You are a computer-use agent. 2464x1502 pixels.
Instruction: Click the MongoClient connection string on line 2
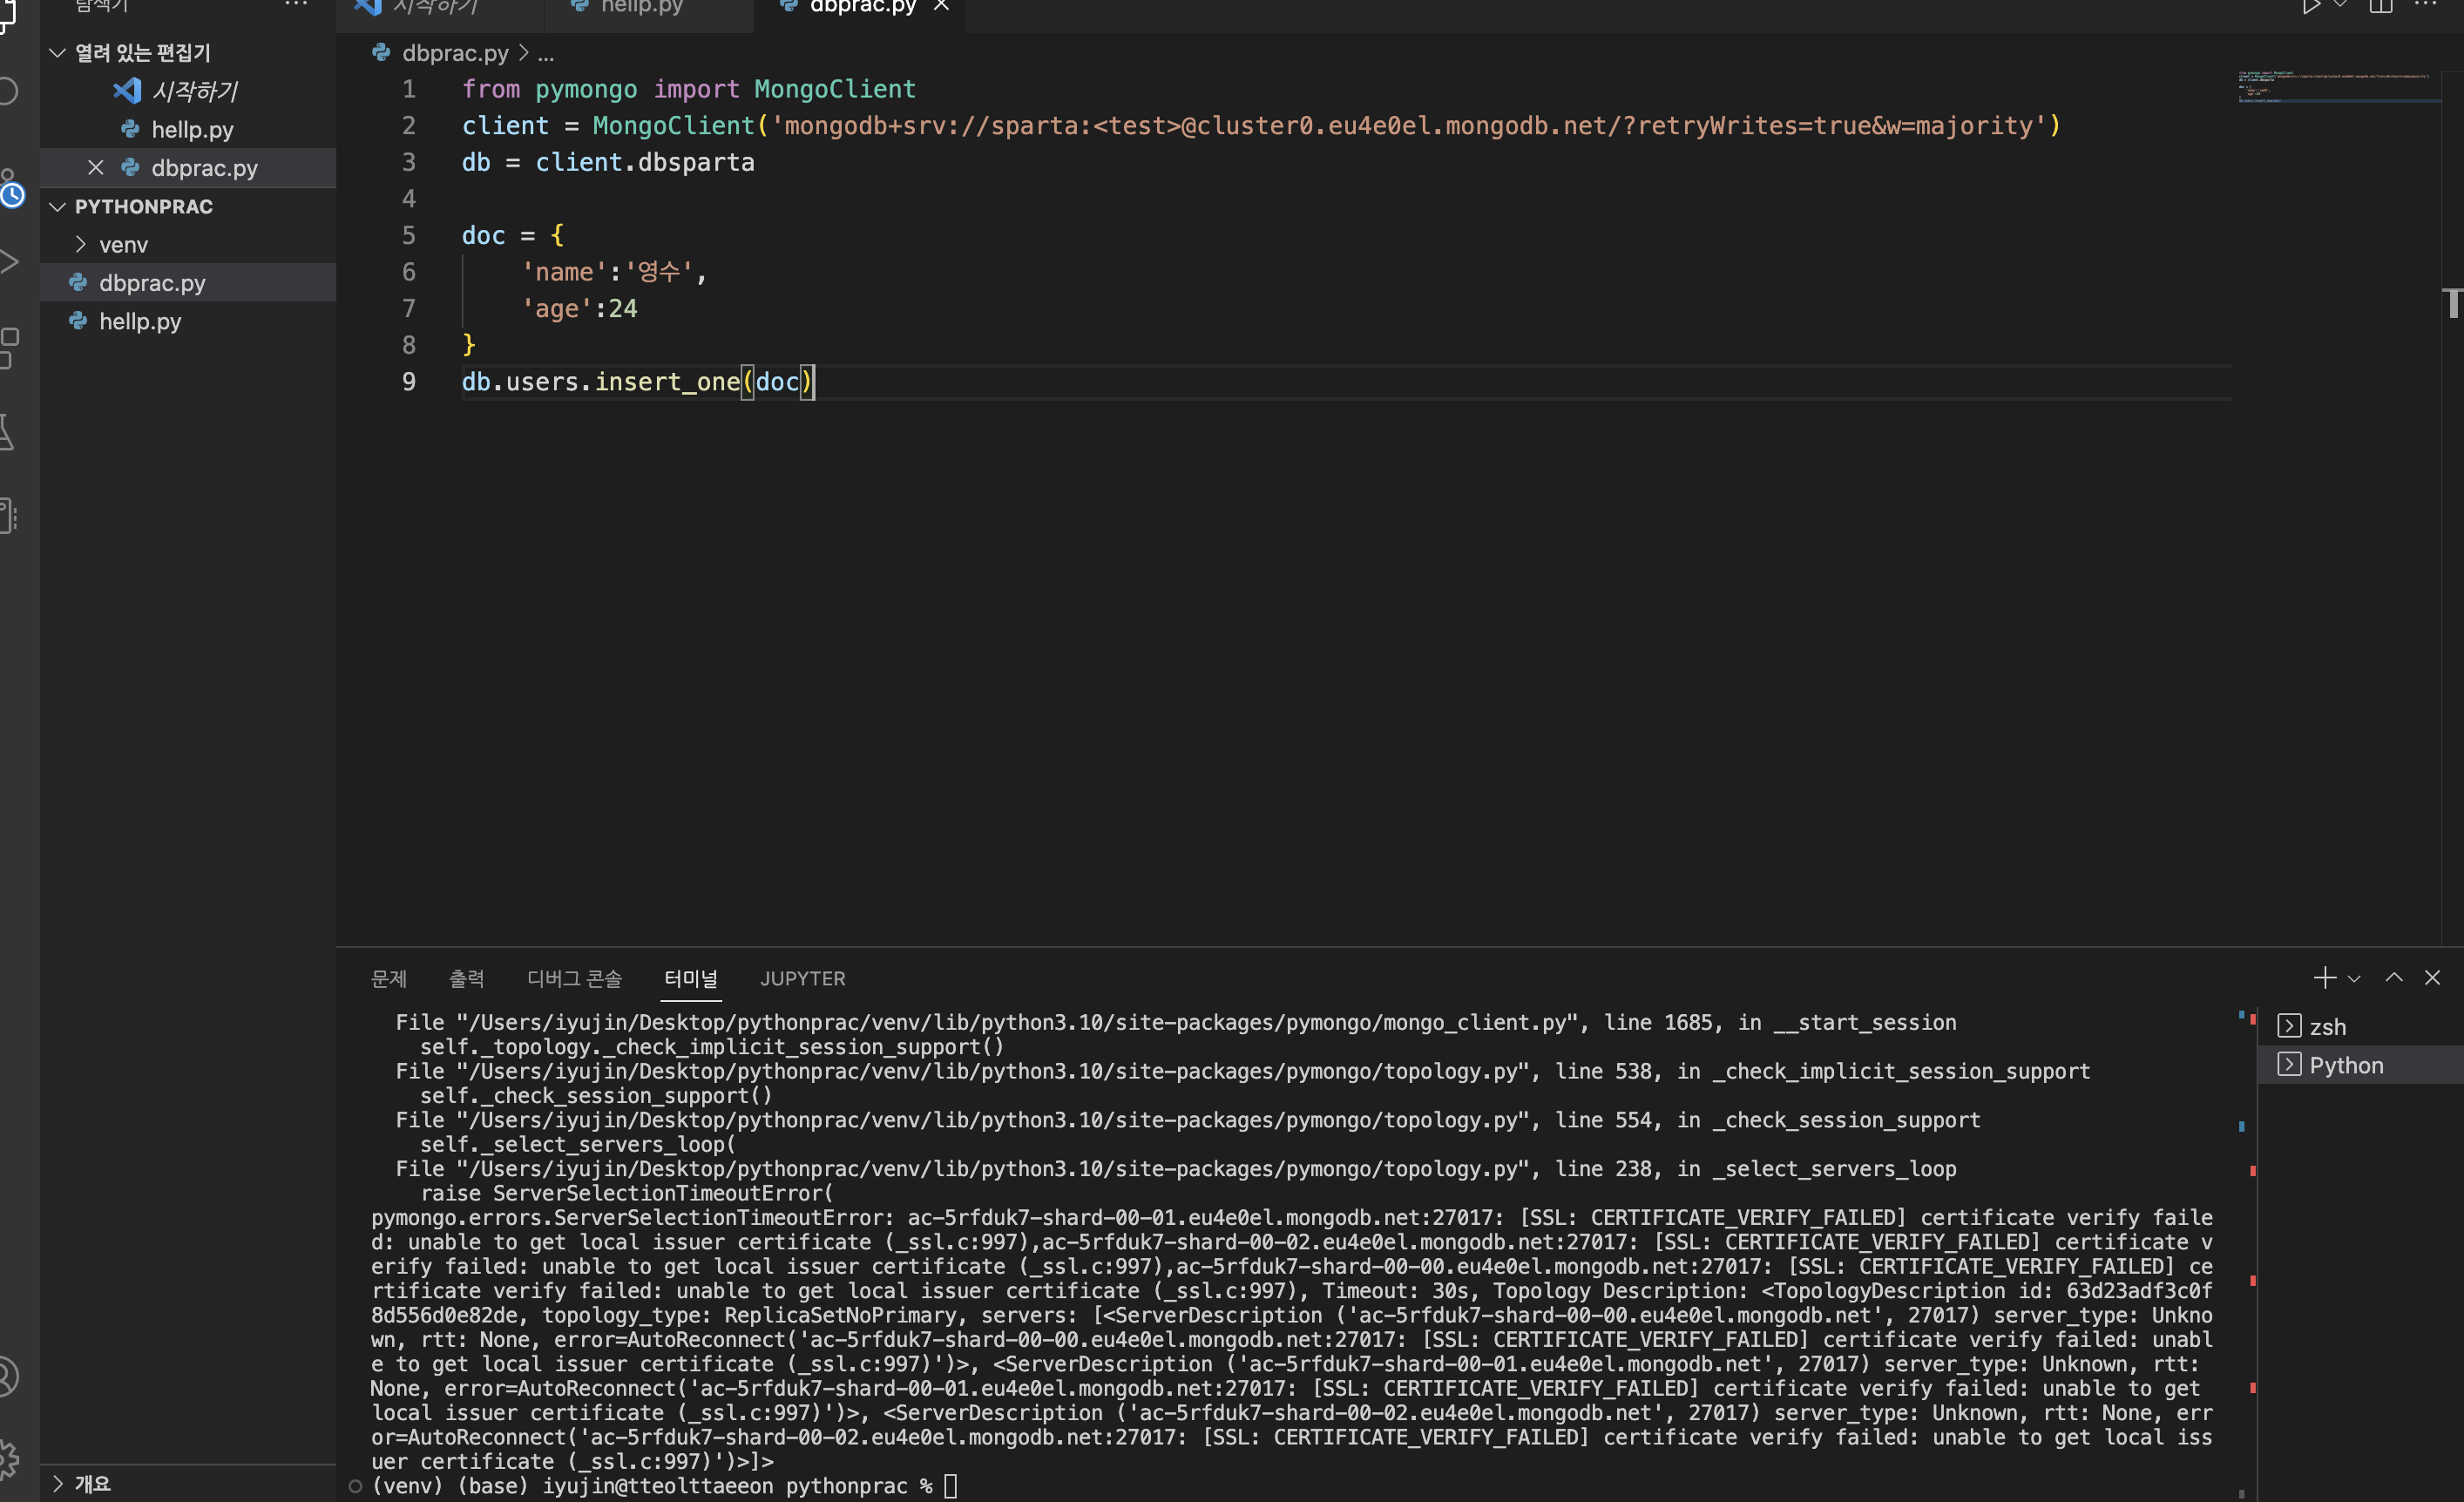(1409, 125)
